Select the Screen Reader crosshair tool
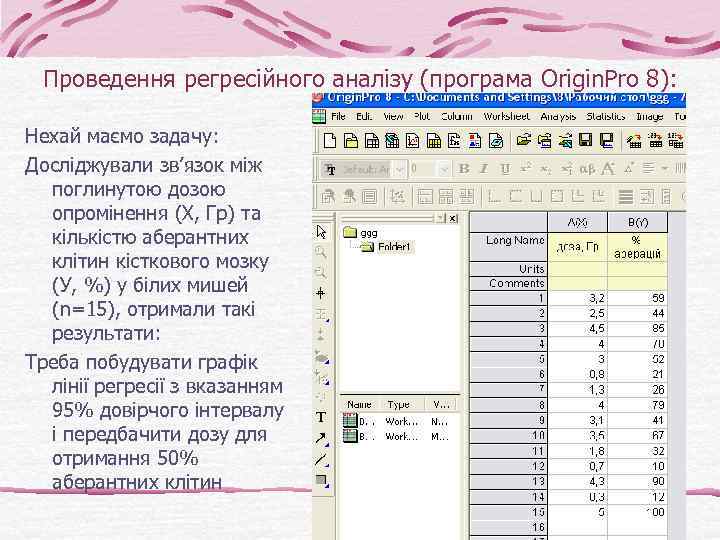This screenshot has height=540, width=720. [321, 293]
